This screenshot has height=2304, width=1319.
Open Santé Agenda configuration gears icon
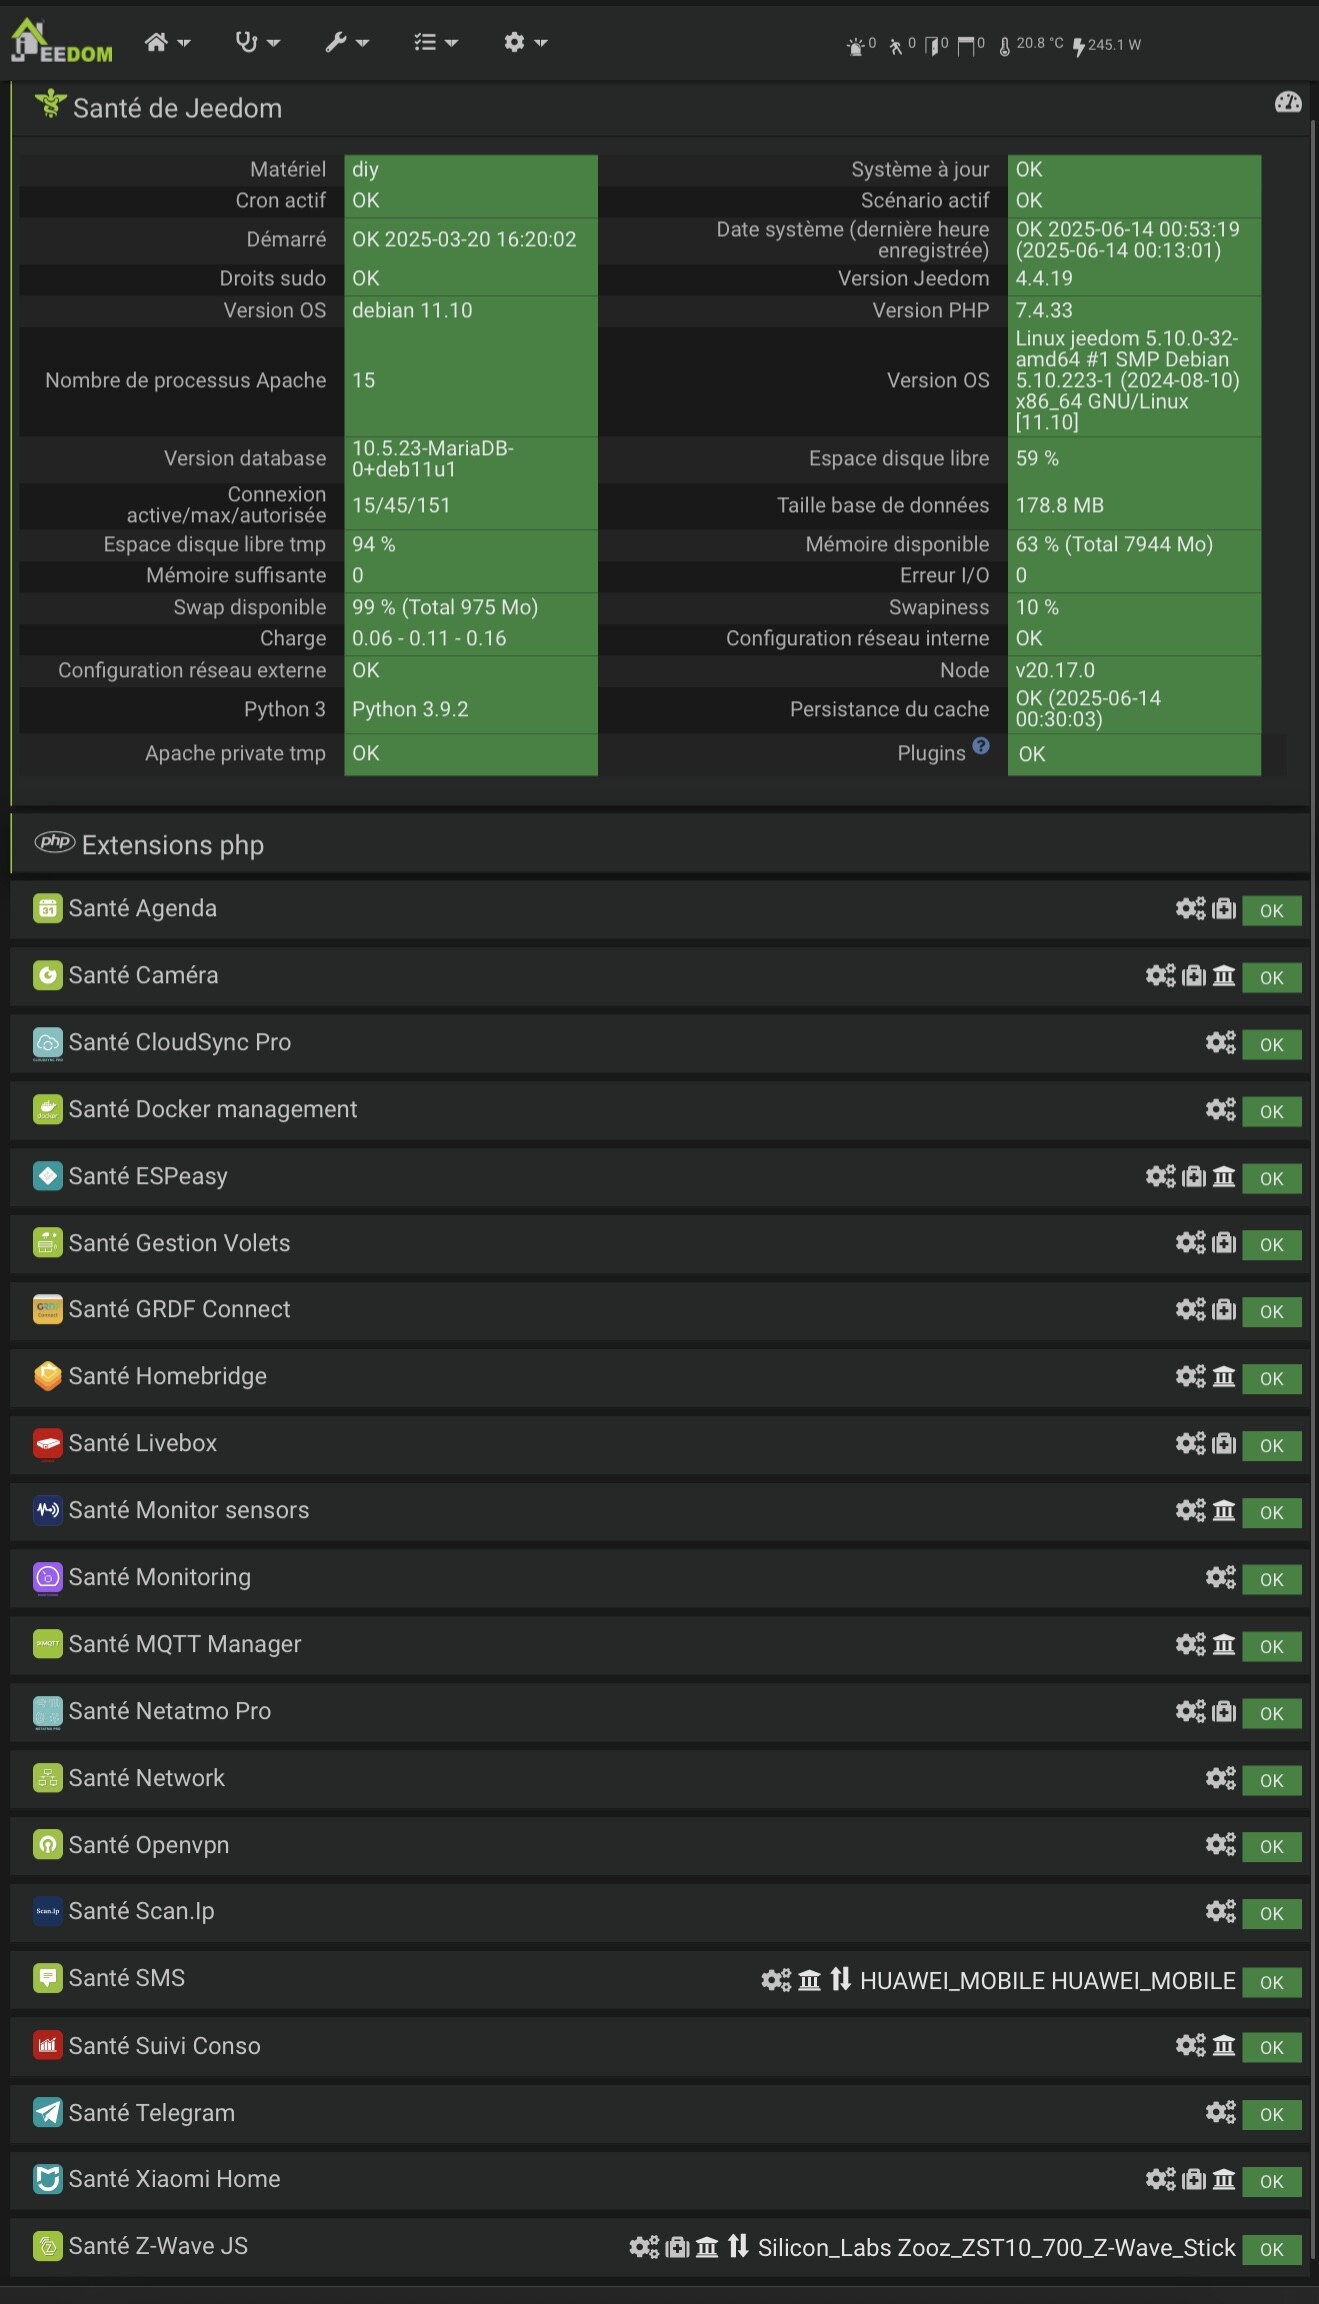coord(1190,908)
